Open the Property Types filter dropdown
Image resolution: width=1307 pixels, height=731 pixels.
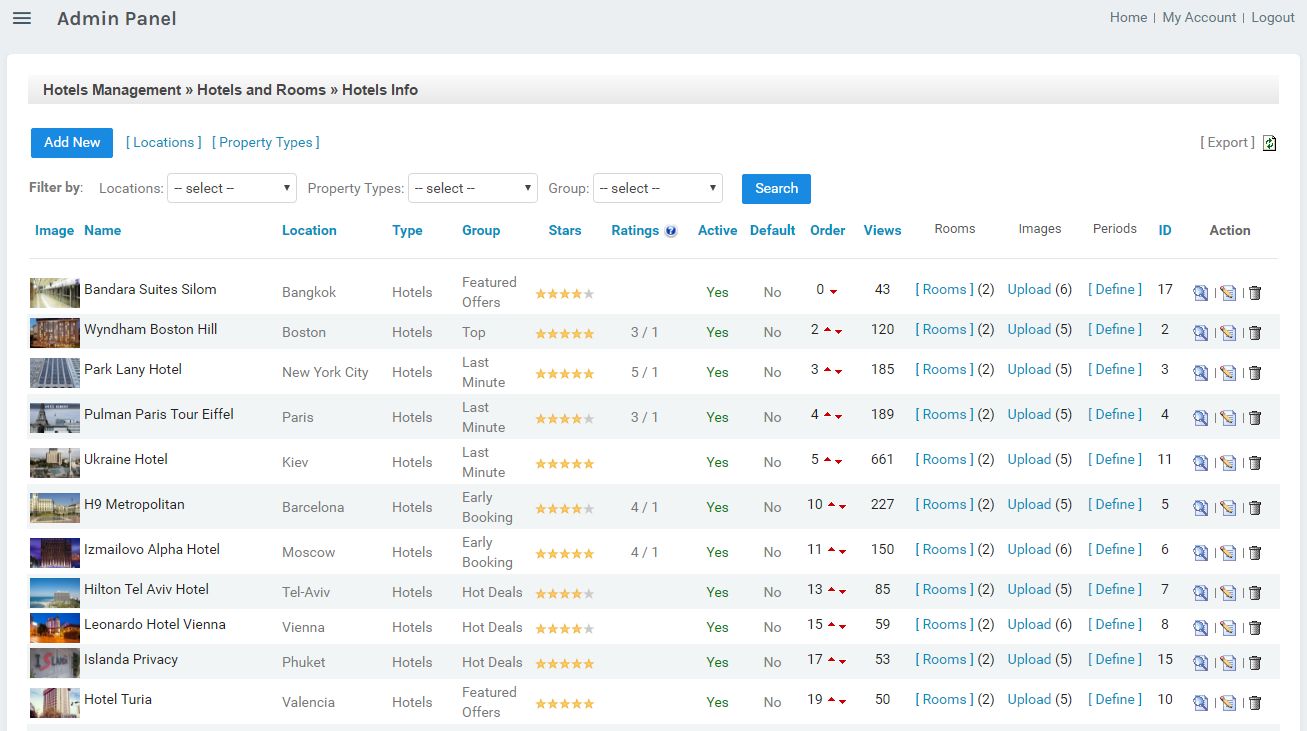pyautogui.click(x=474, y=188)
